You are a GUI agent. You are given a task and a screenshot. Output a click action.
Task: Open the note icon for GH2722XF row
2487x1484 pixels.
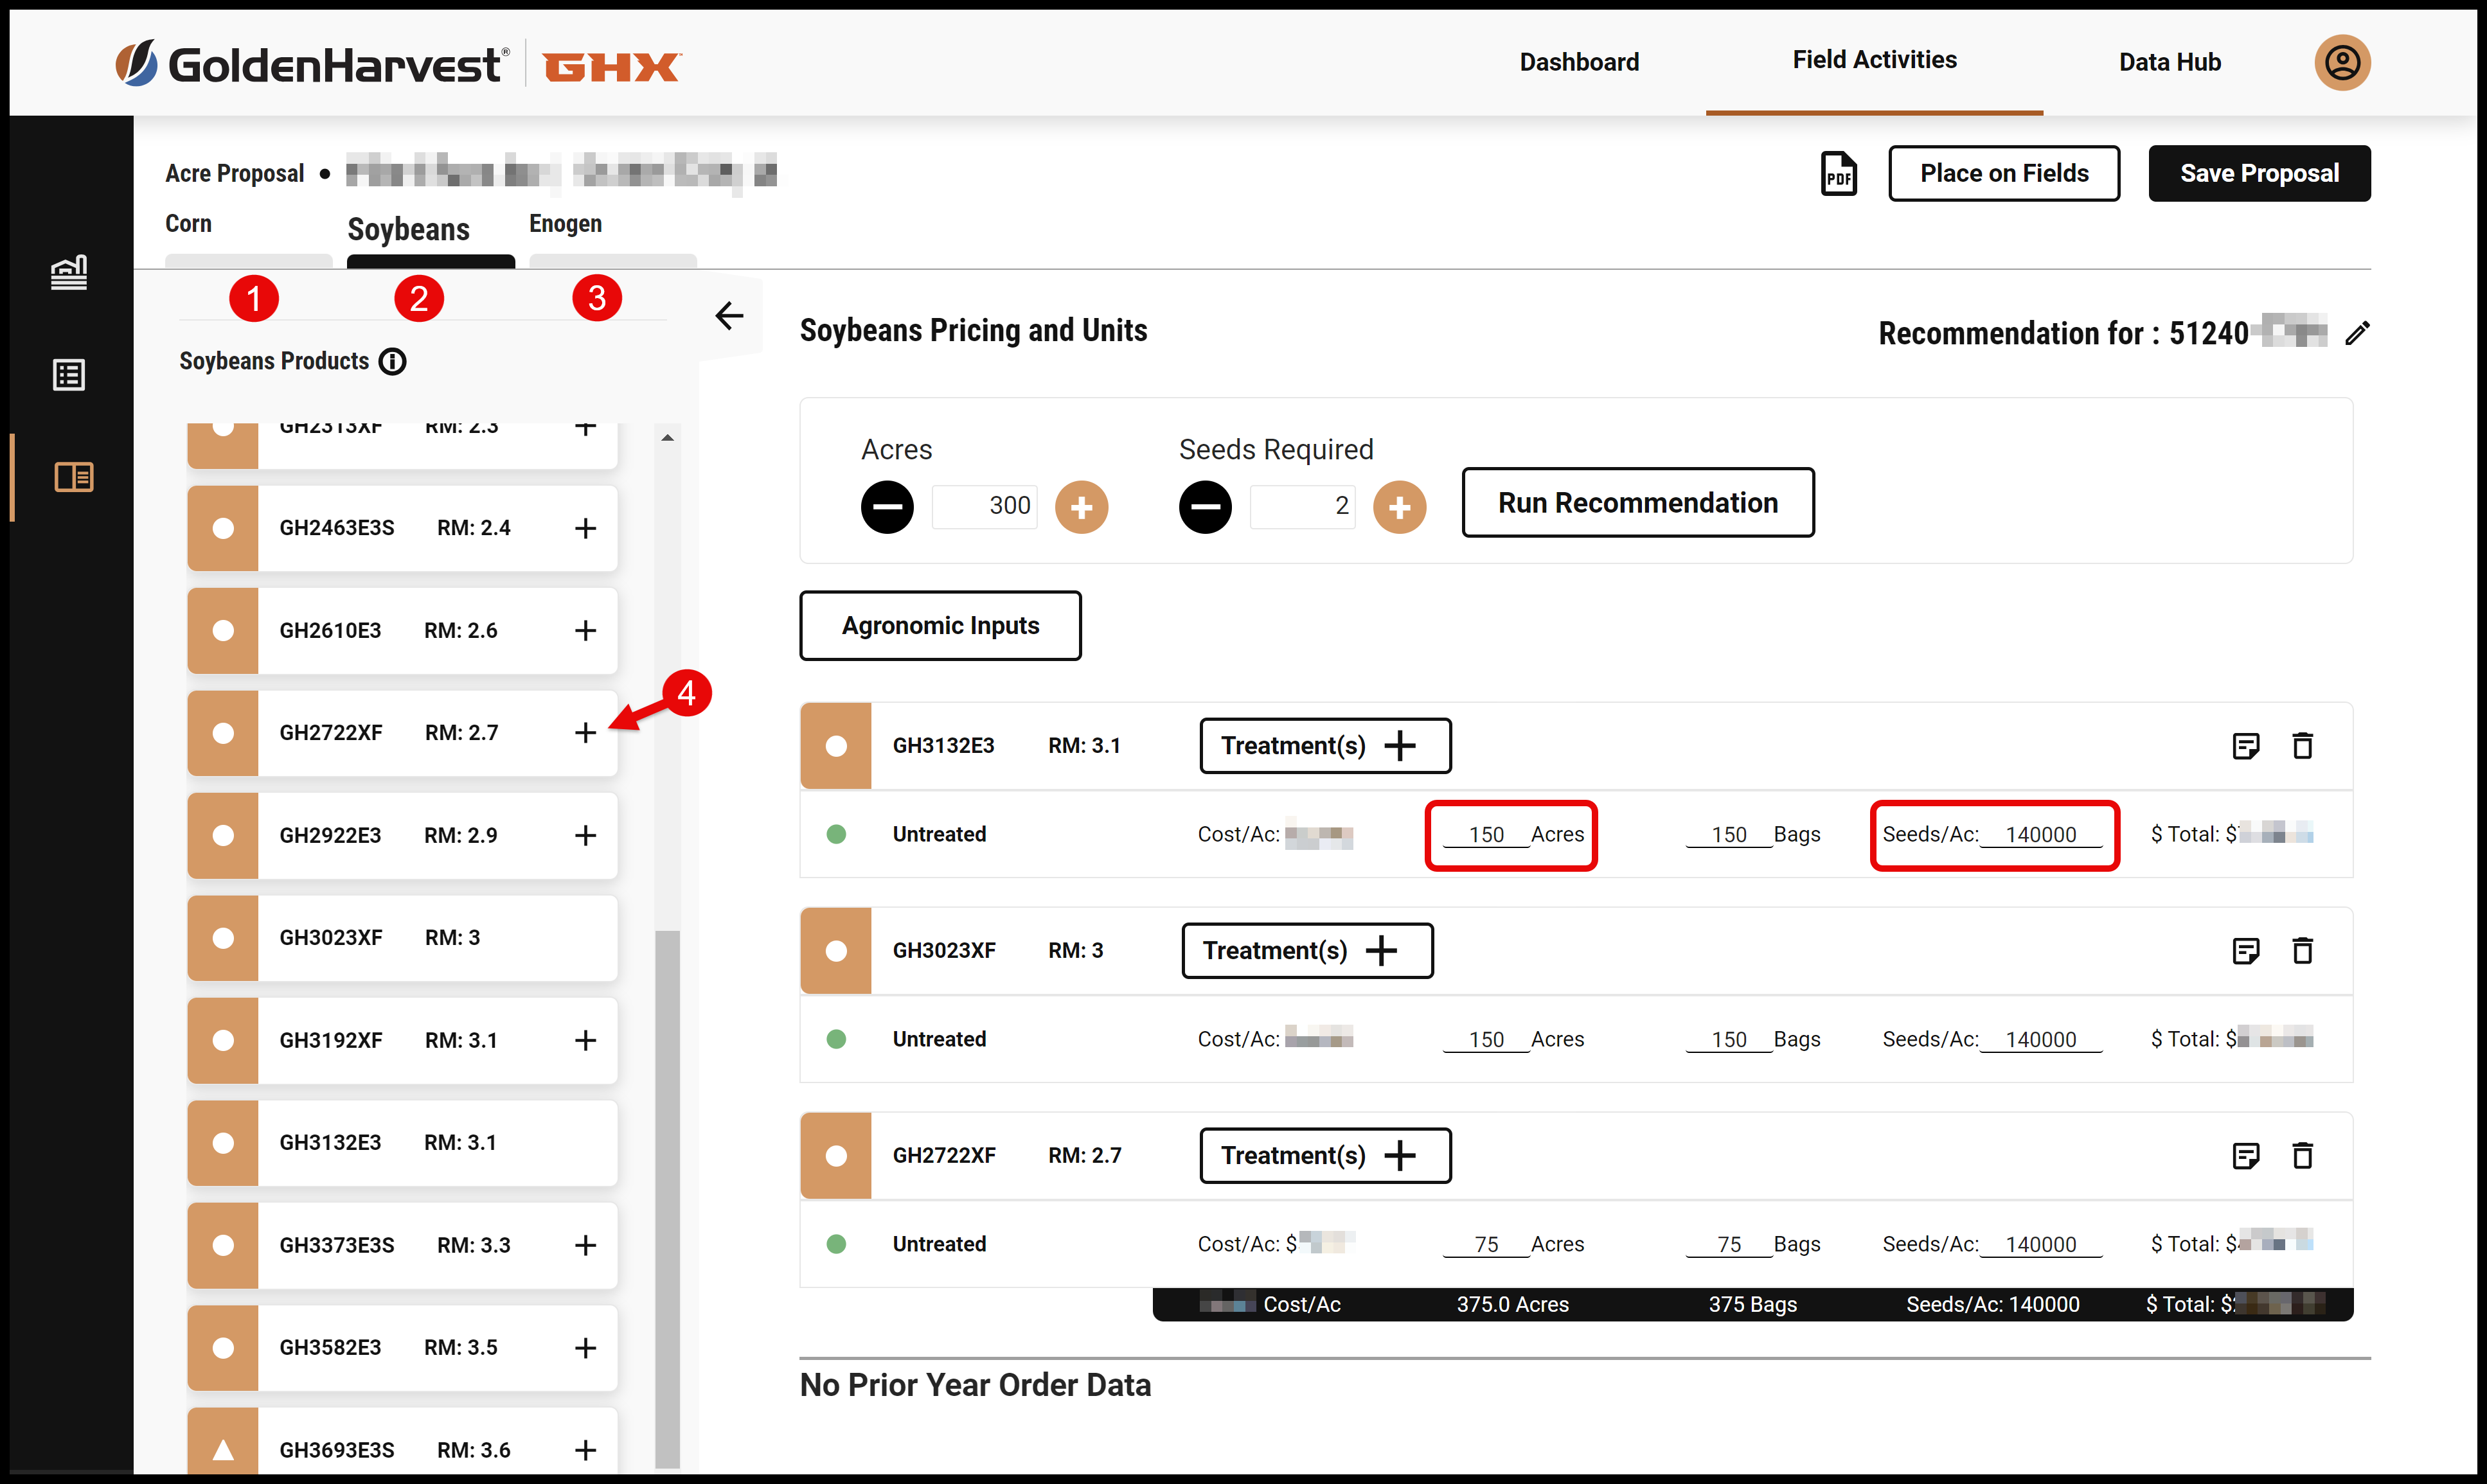coord(2246,1156)
